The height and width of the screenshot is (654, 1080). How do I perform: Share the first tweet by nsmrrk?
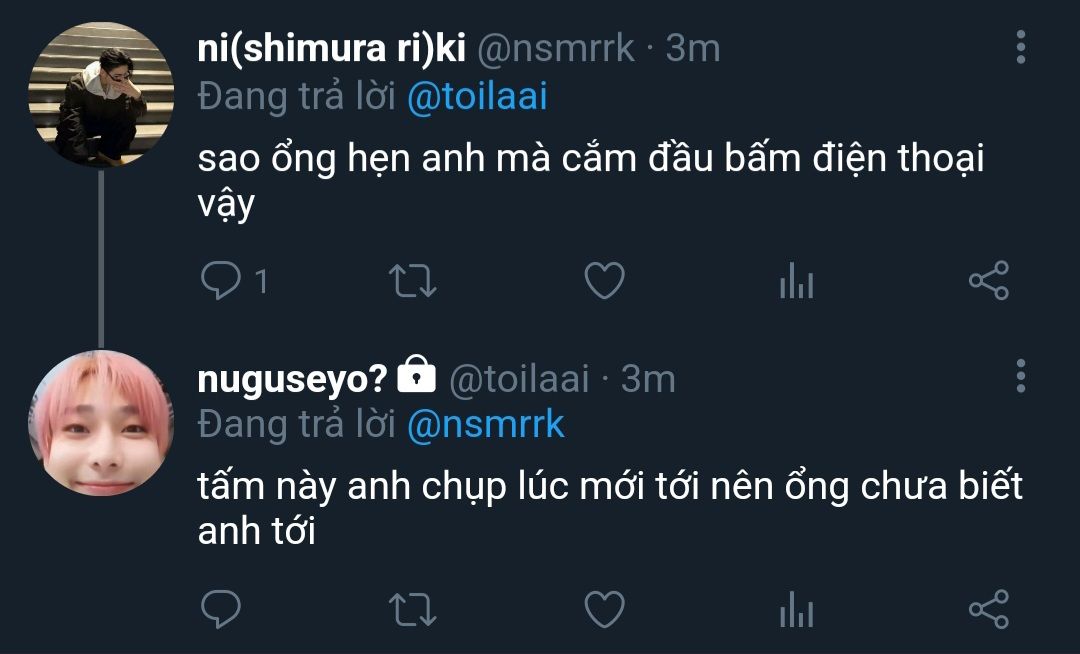[x=988, y=282]
